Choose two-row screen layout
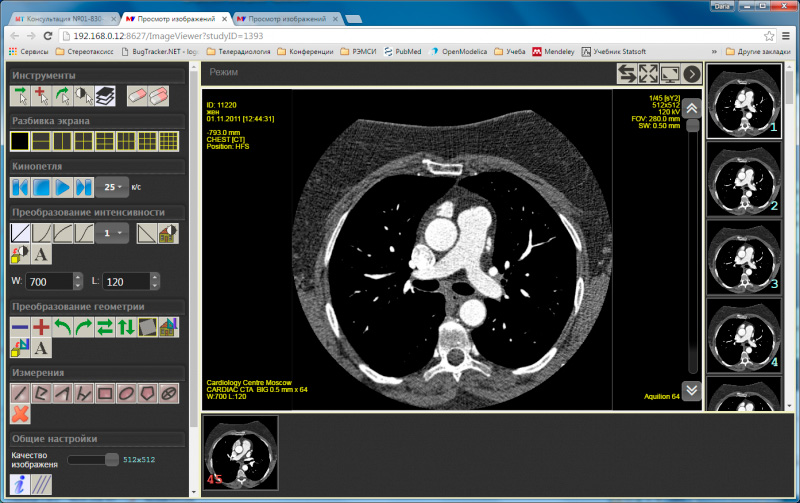Image resolution: width=800 pixels, height=503 pixels. (x=41, y=141)
